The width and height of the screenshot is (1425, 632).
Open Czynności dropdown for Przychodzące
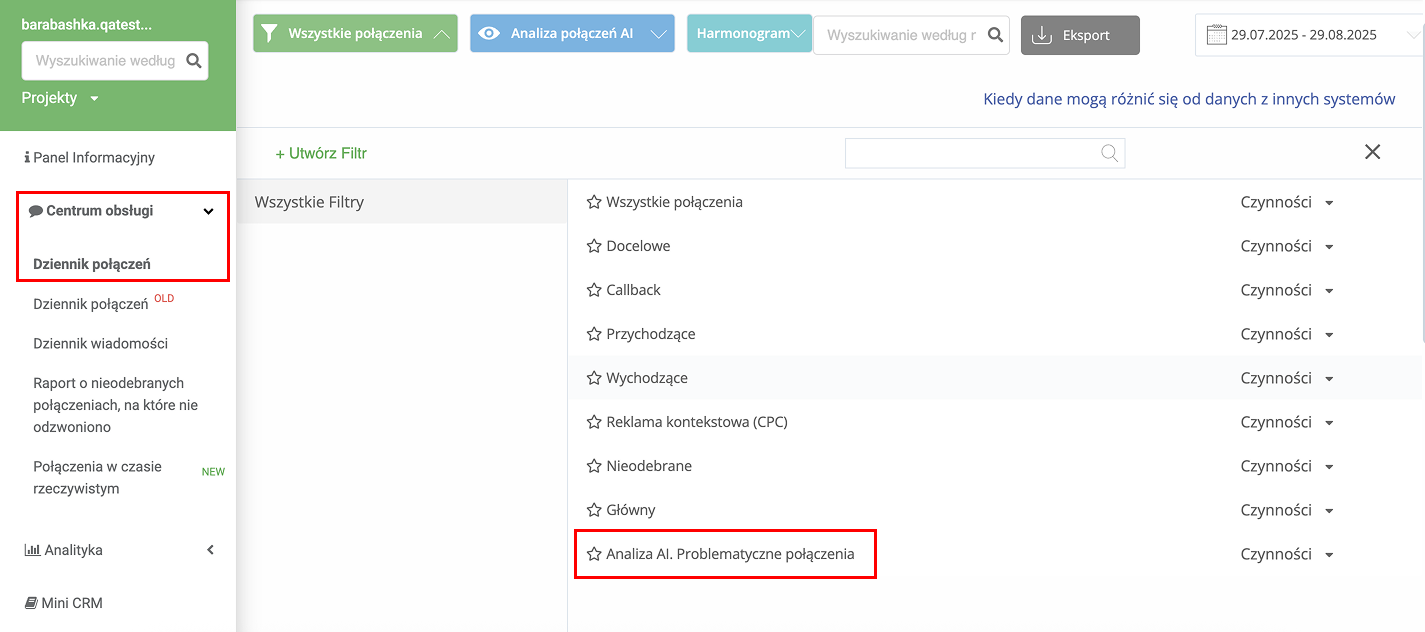(1287, 334)
